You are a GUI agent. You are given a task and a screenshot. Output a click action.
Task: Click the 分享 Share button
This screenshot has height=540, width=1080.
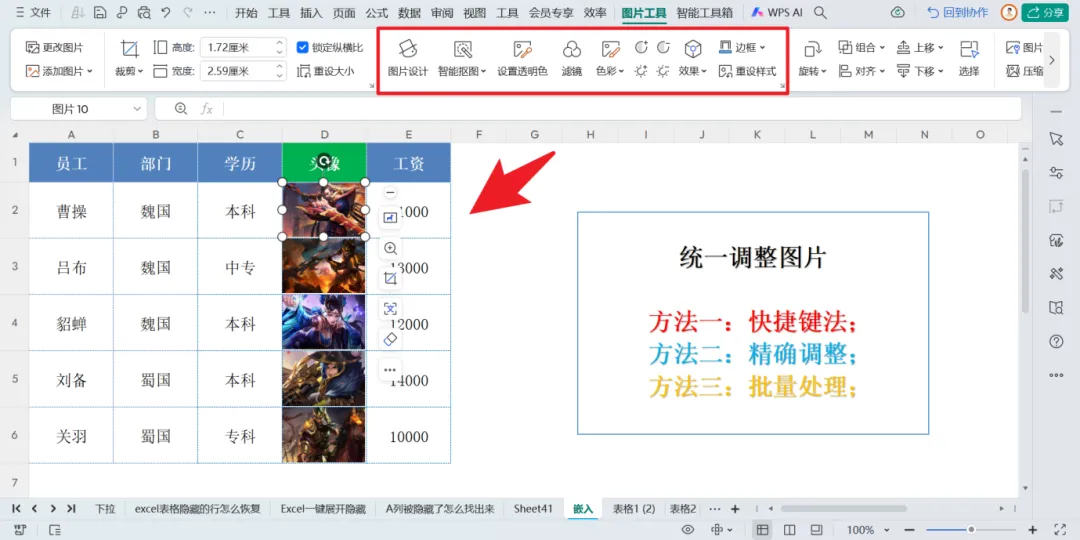(x=1044, y=12)
